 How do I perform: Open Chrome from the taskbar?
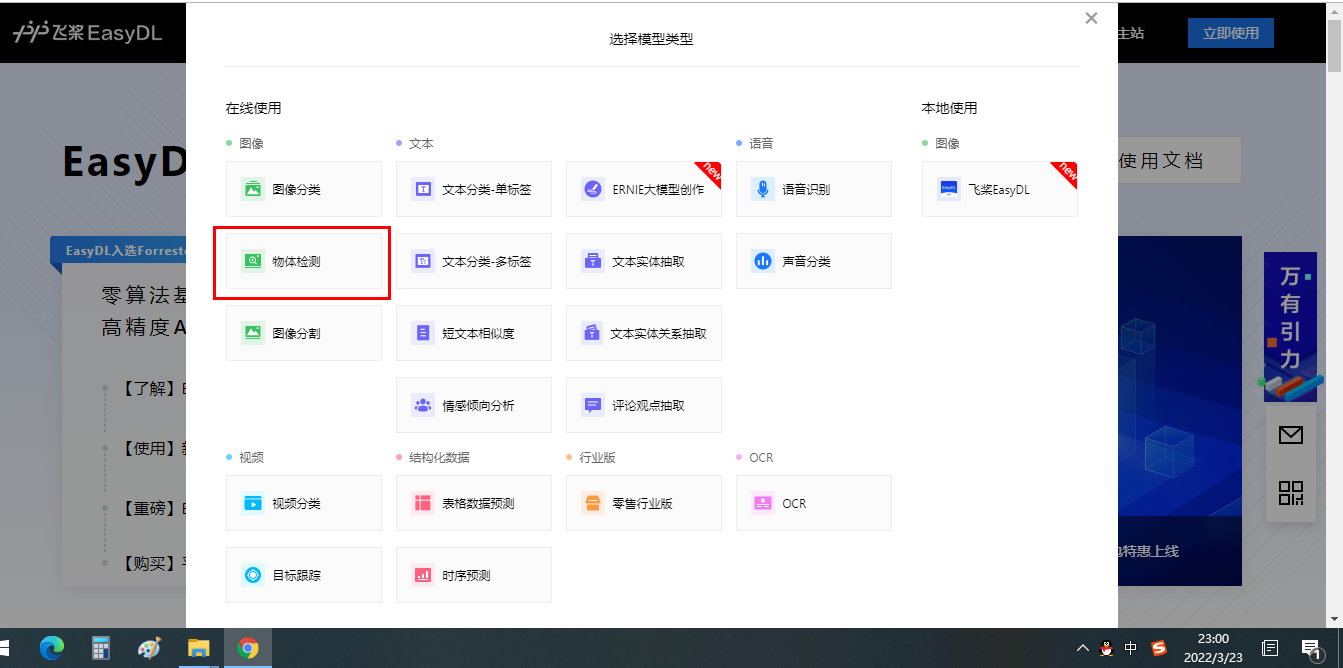click(249, 647)
